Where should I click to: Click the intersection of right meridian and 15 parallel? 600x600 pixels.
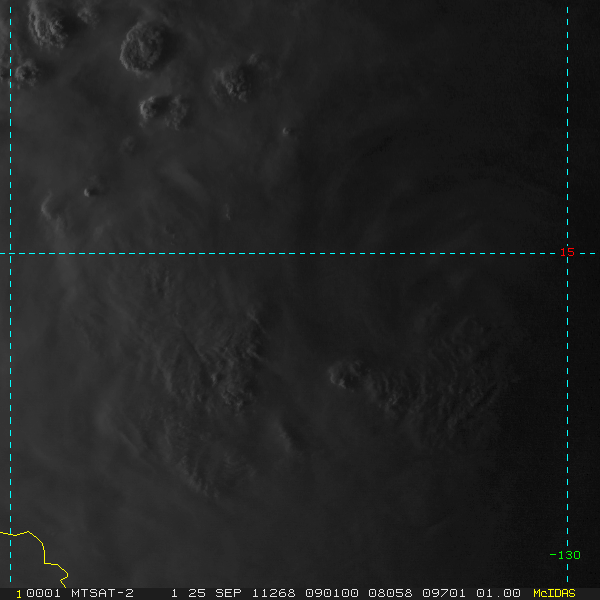[567, 253]
